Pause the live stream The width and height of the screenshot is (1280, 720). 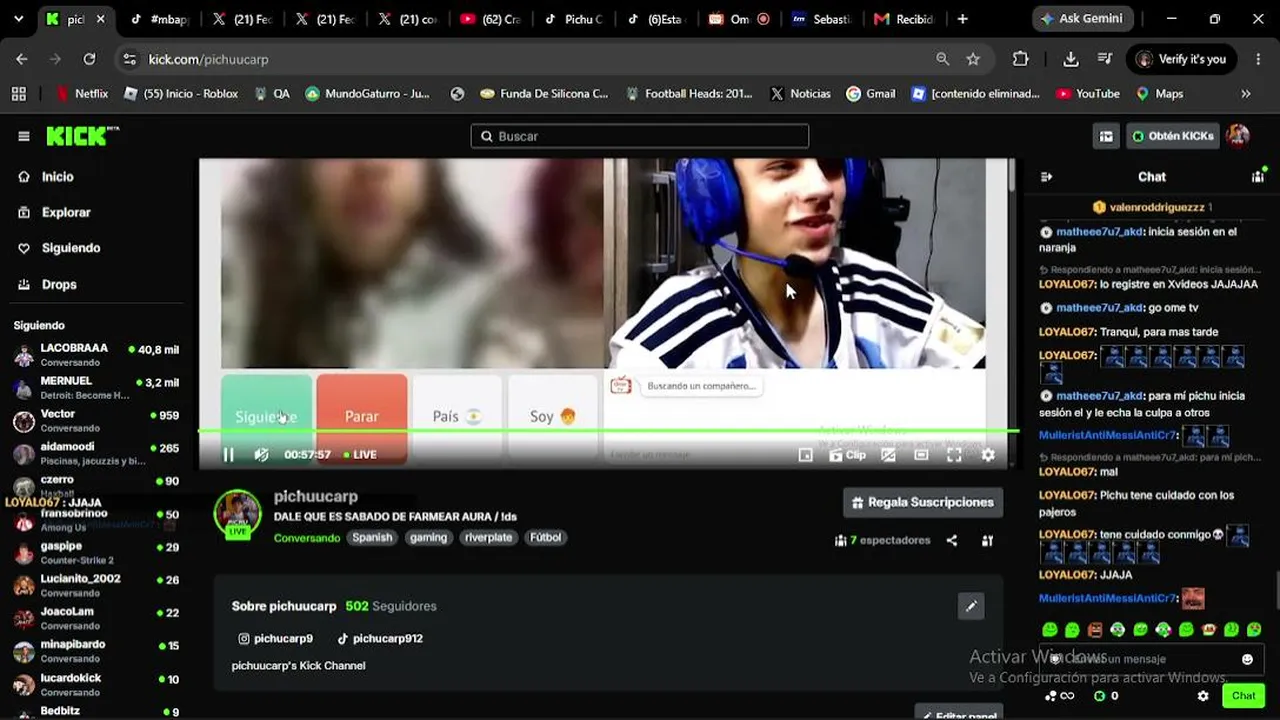pos(228,455)
